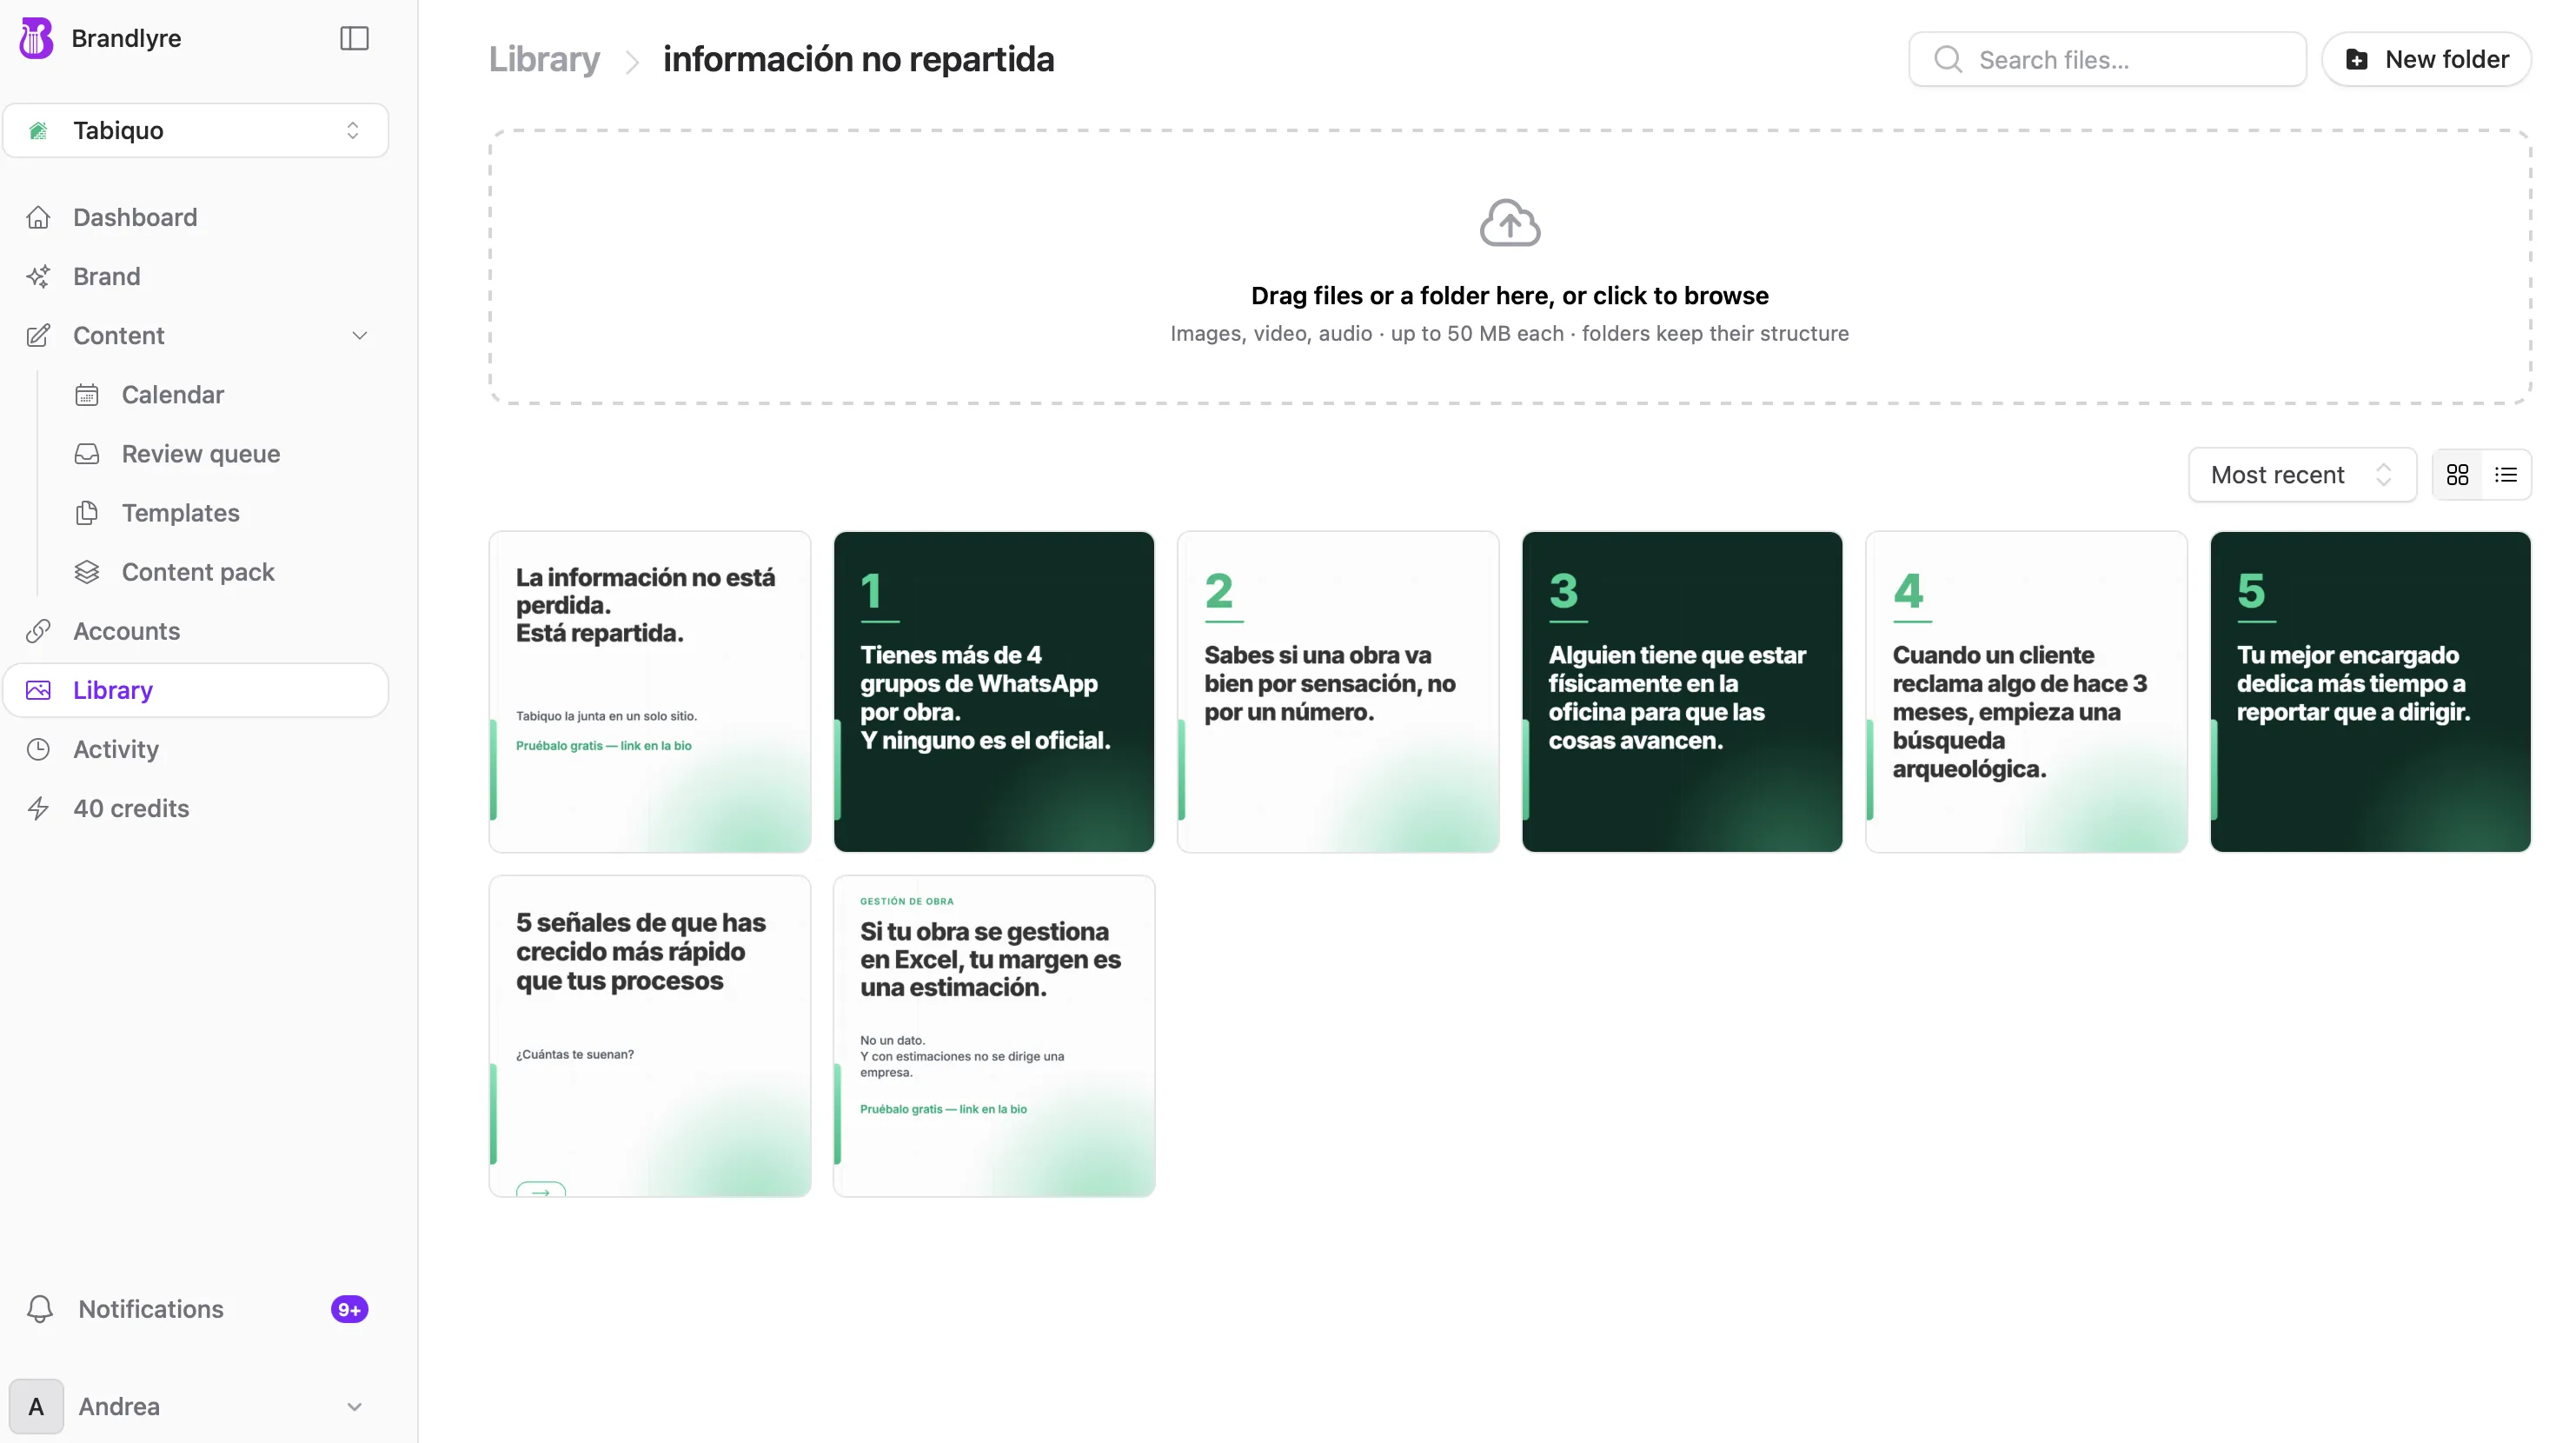Open slide 5 'Tu mejor encargado' thumbnail
Image resolution: width=2576 pixels, height=1443 pixels.
pyautogui.click(x=2370, y=691)
